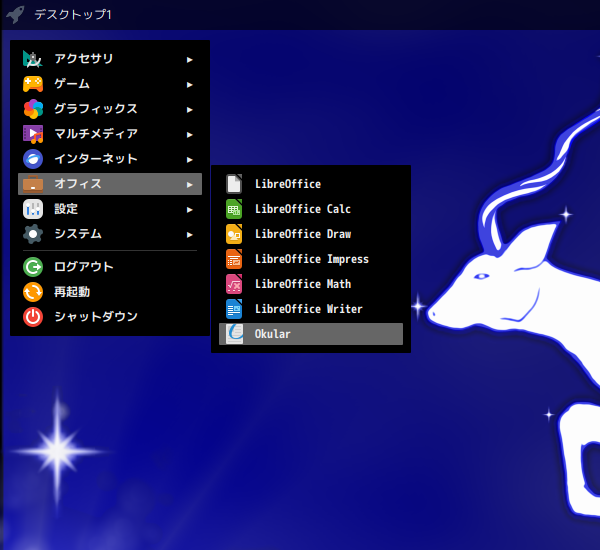Open the グラフィックス menu entry
This screenshot has height=550, width=600.
(x=110, y=109)
